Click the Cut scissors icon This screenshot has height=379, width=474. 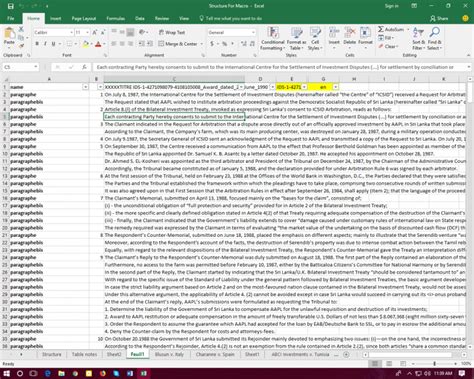coord(21,29)
